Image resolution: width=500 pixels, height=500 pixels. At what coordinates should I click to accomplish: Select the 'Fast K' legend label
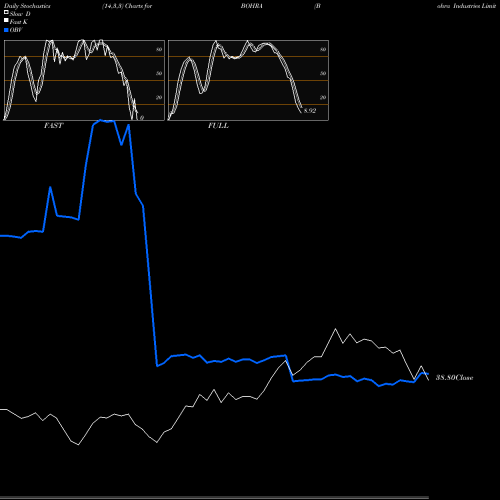tap(19, 22)
